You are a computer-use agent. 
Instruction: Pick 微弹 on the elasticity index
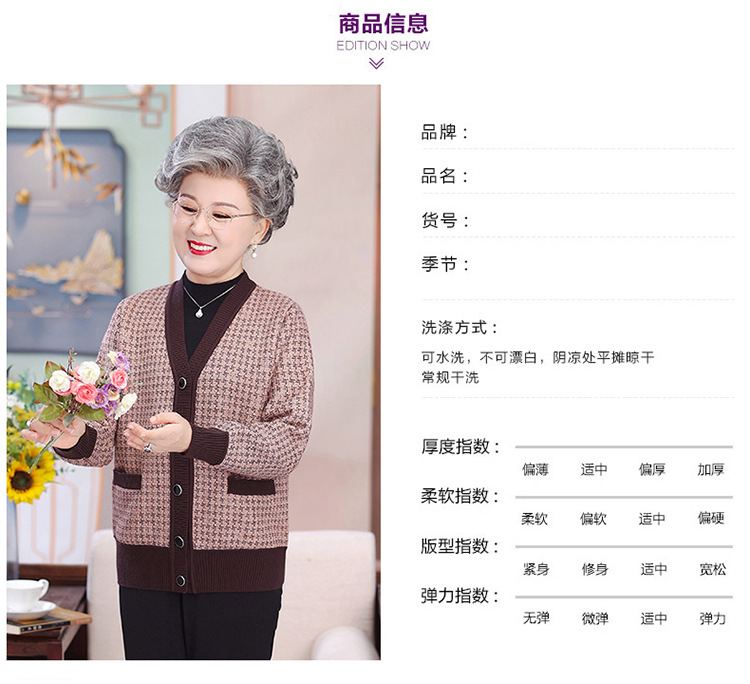(x=595, y=618)
